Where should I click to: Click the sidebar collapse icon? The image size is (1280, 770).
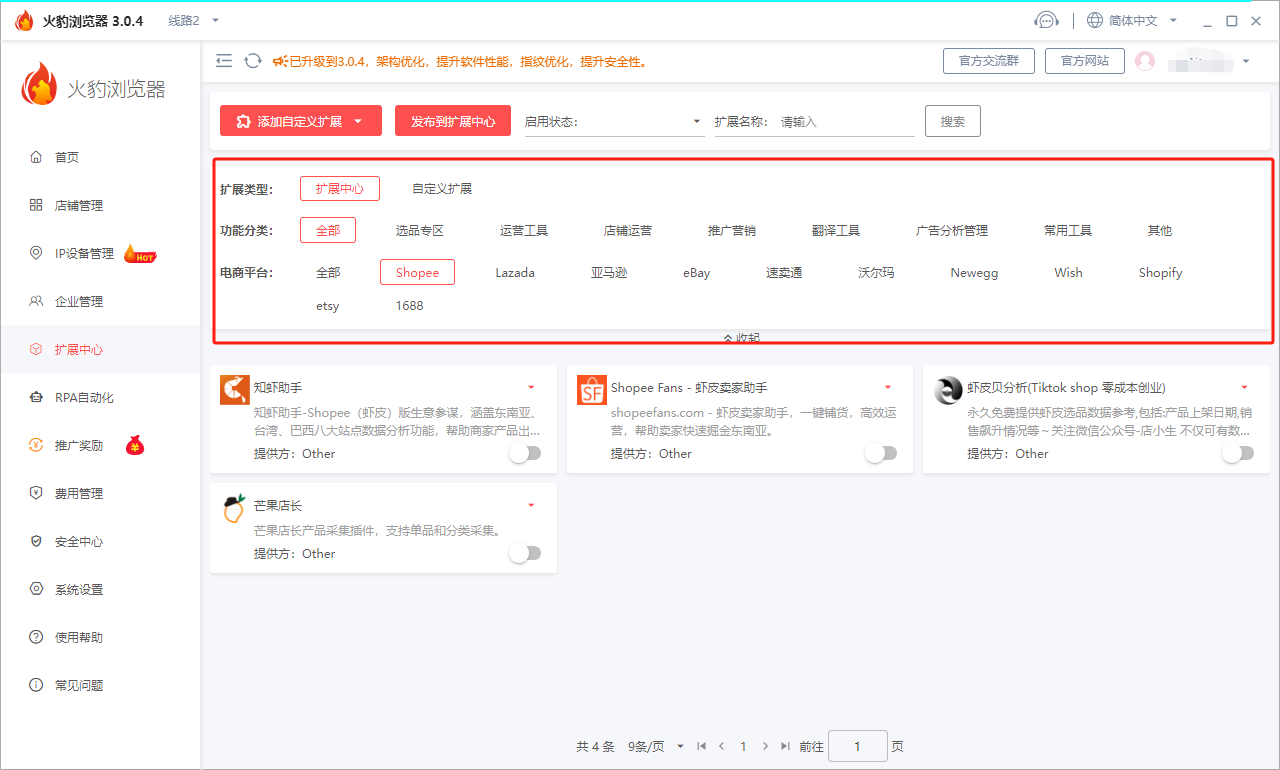click(x=224, y=61)
